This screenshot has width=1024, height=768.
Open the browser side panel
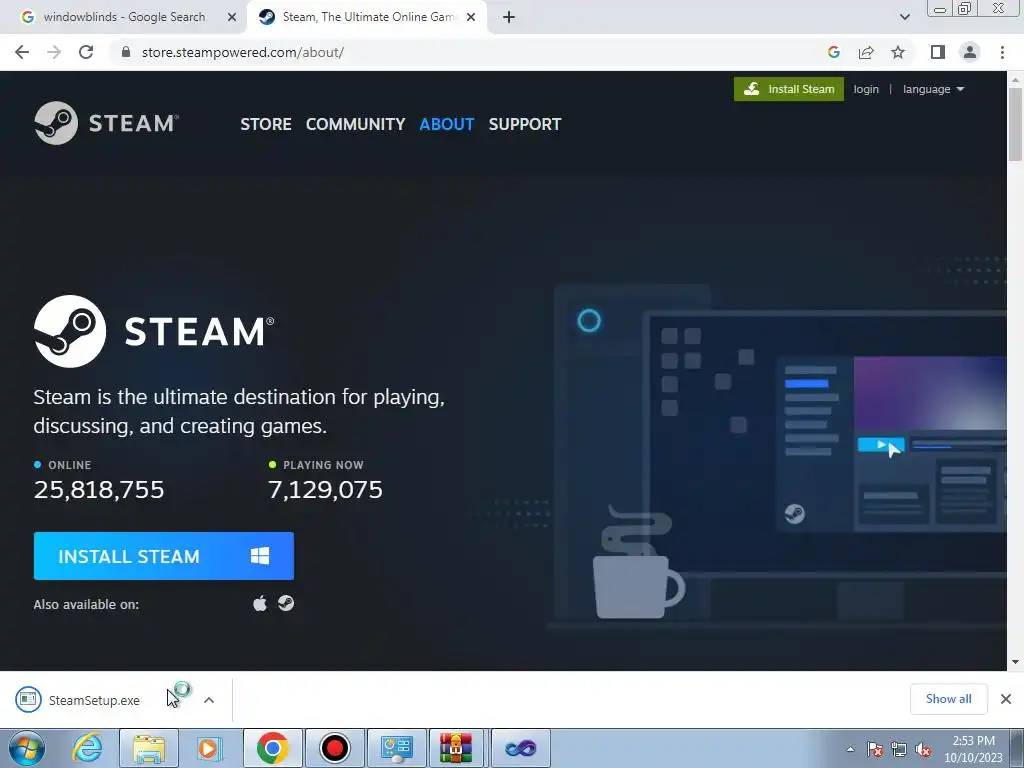[938, 52]
